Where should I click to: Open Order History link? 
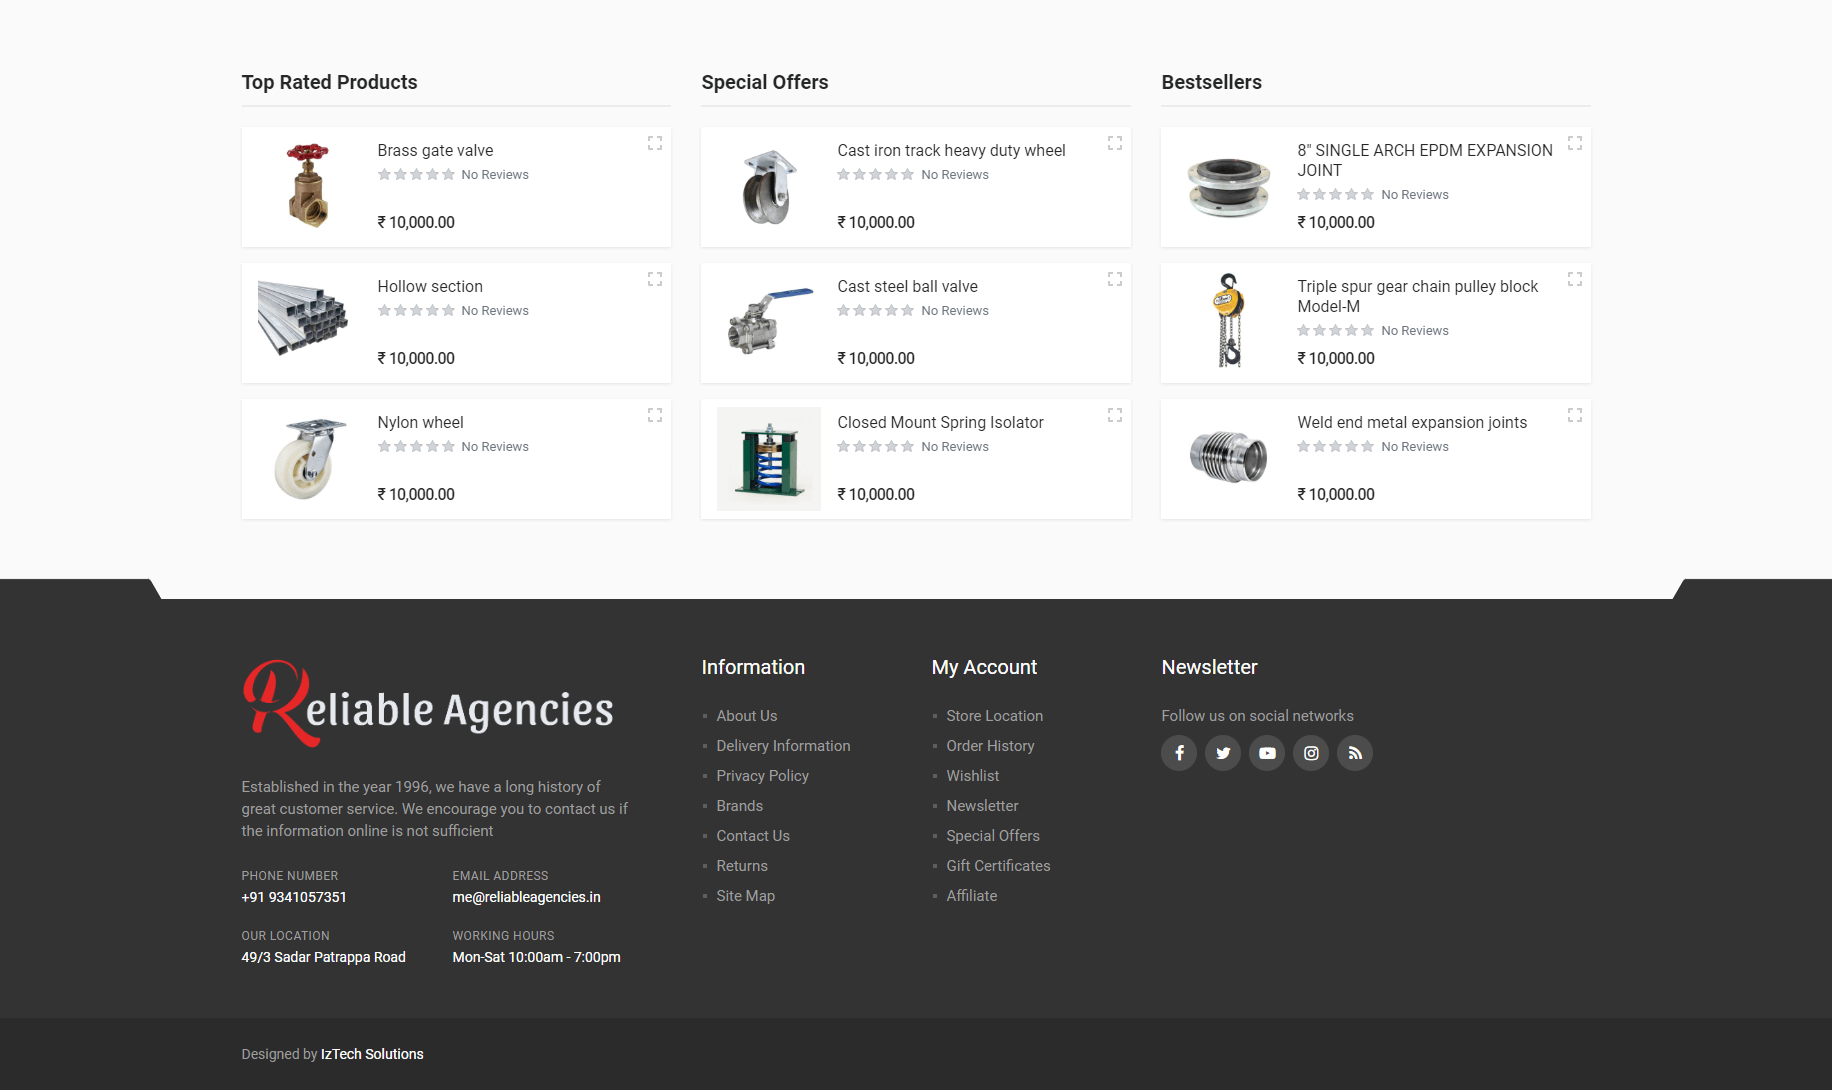990,746
